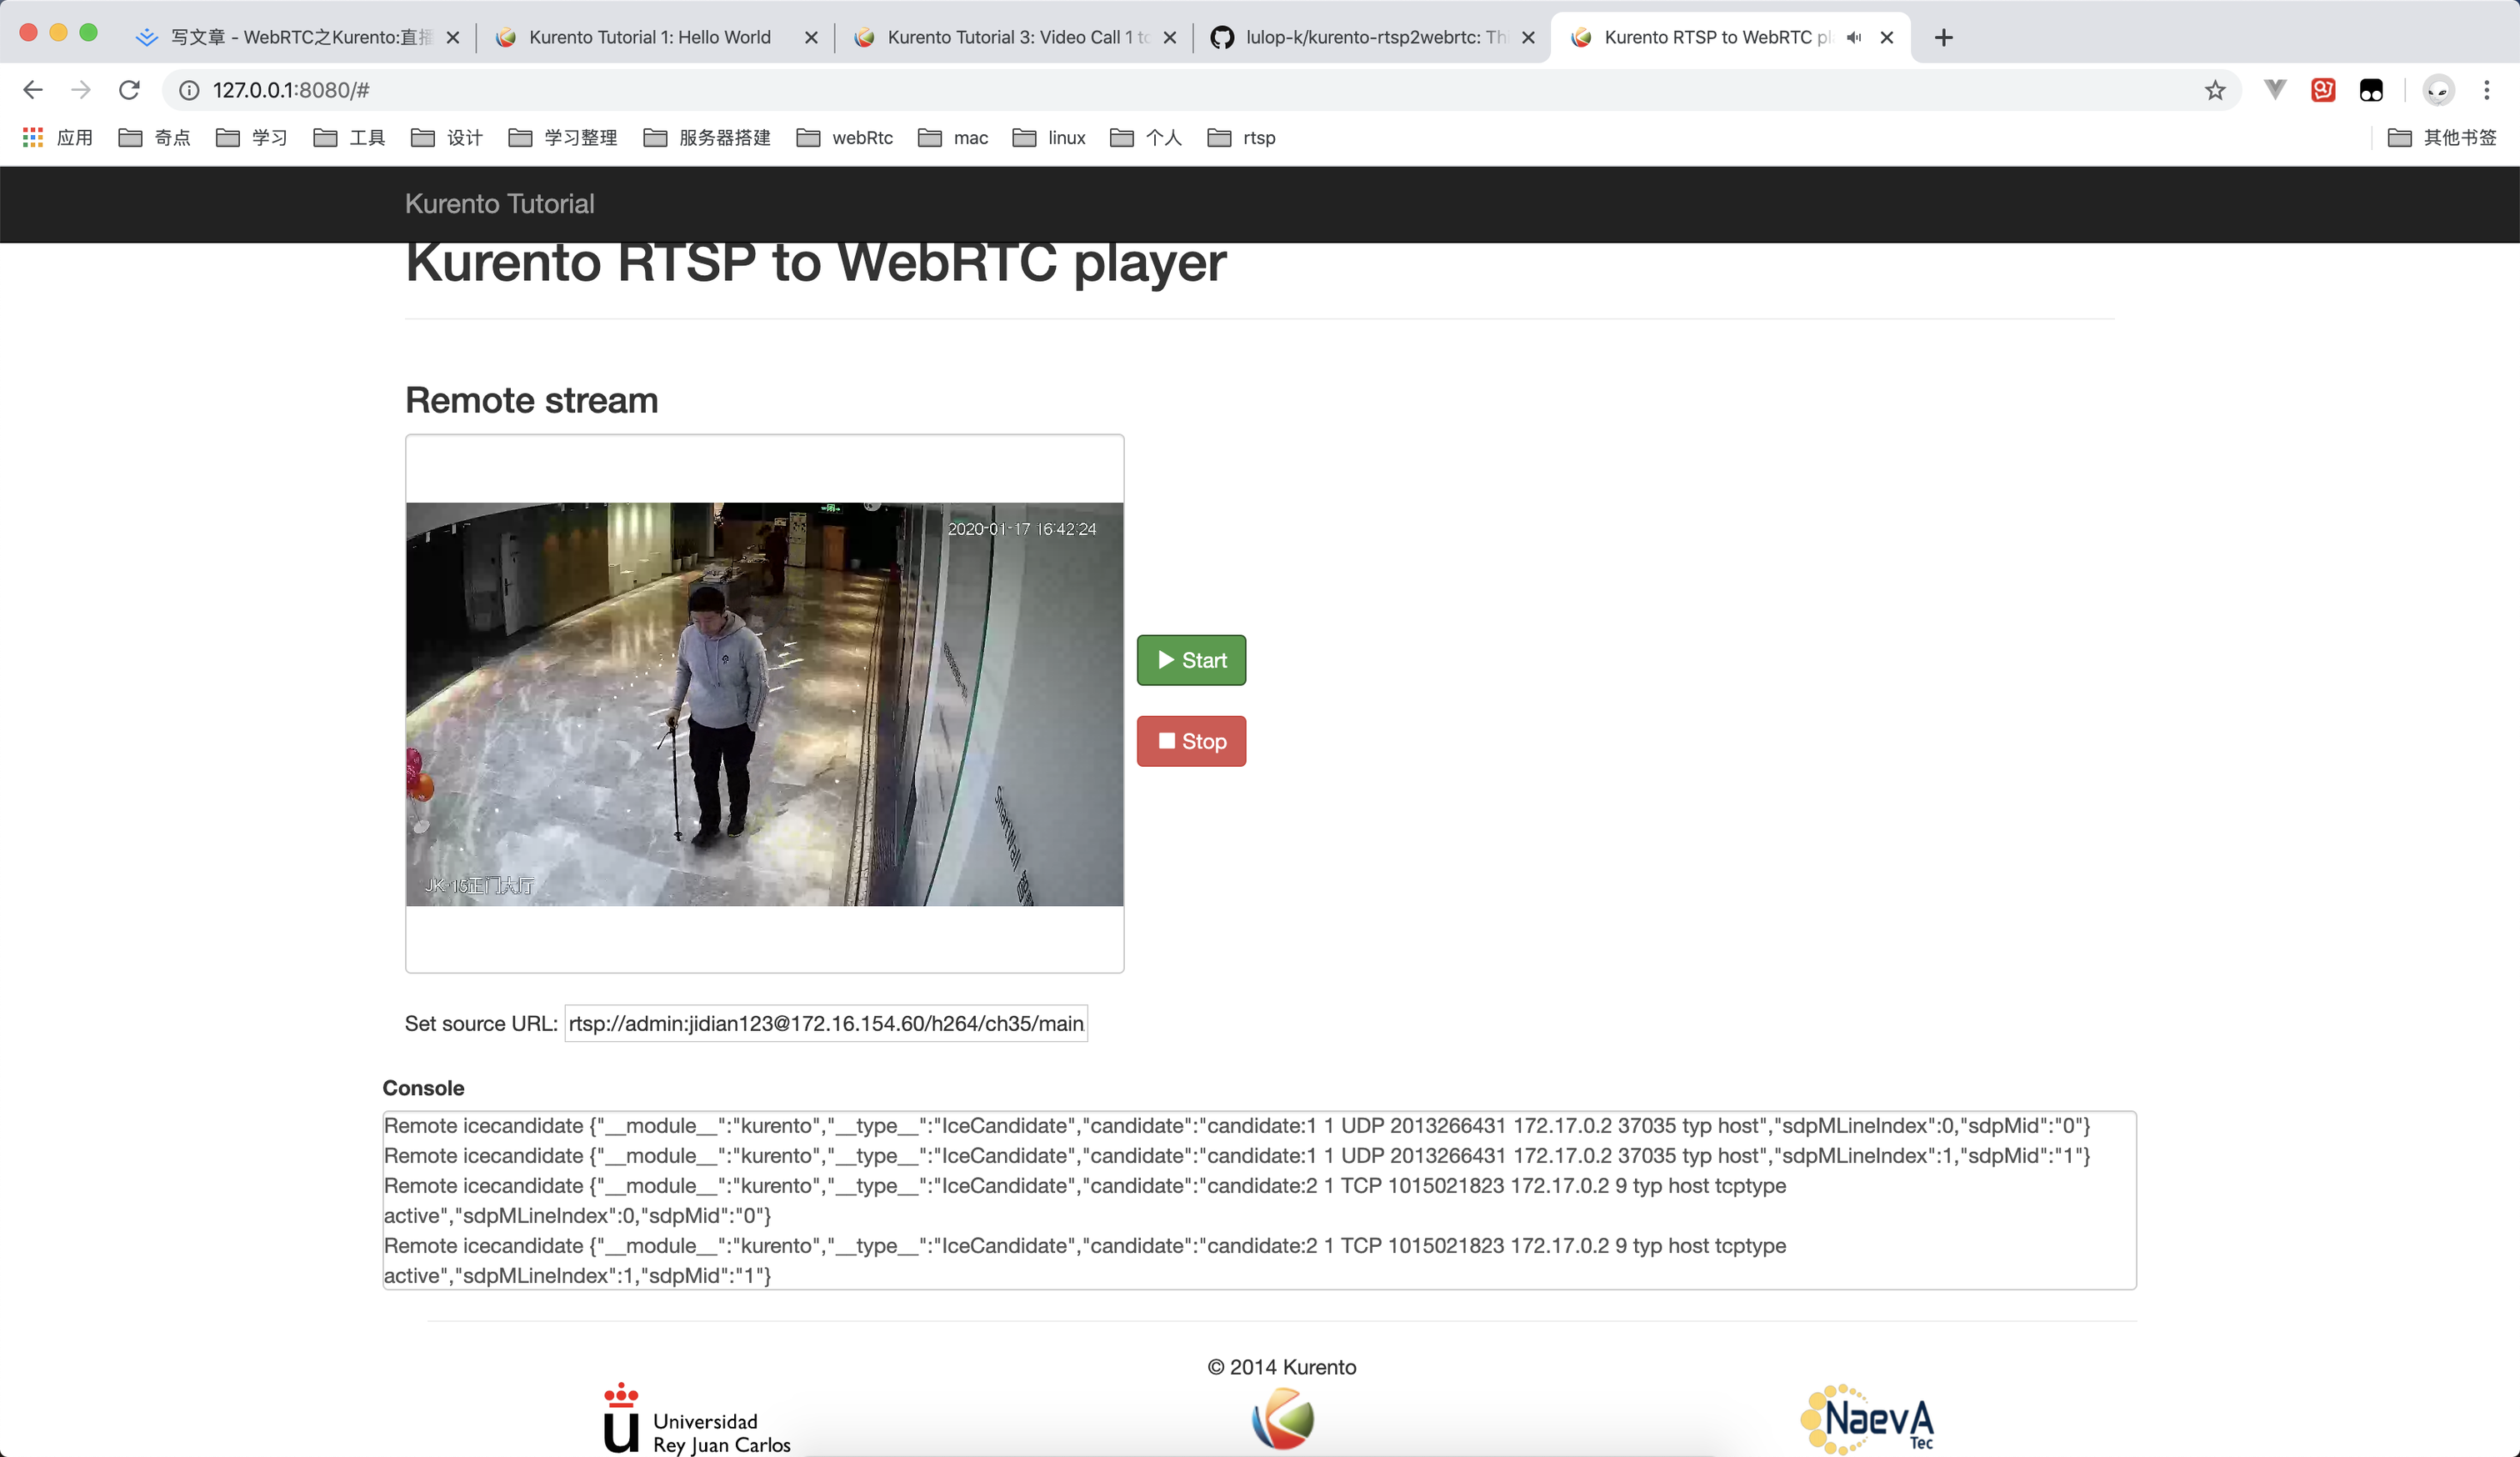The image size is (2520, 1457).
Task: Open the browser profile avatar
Action: coord(2438,90)
